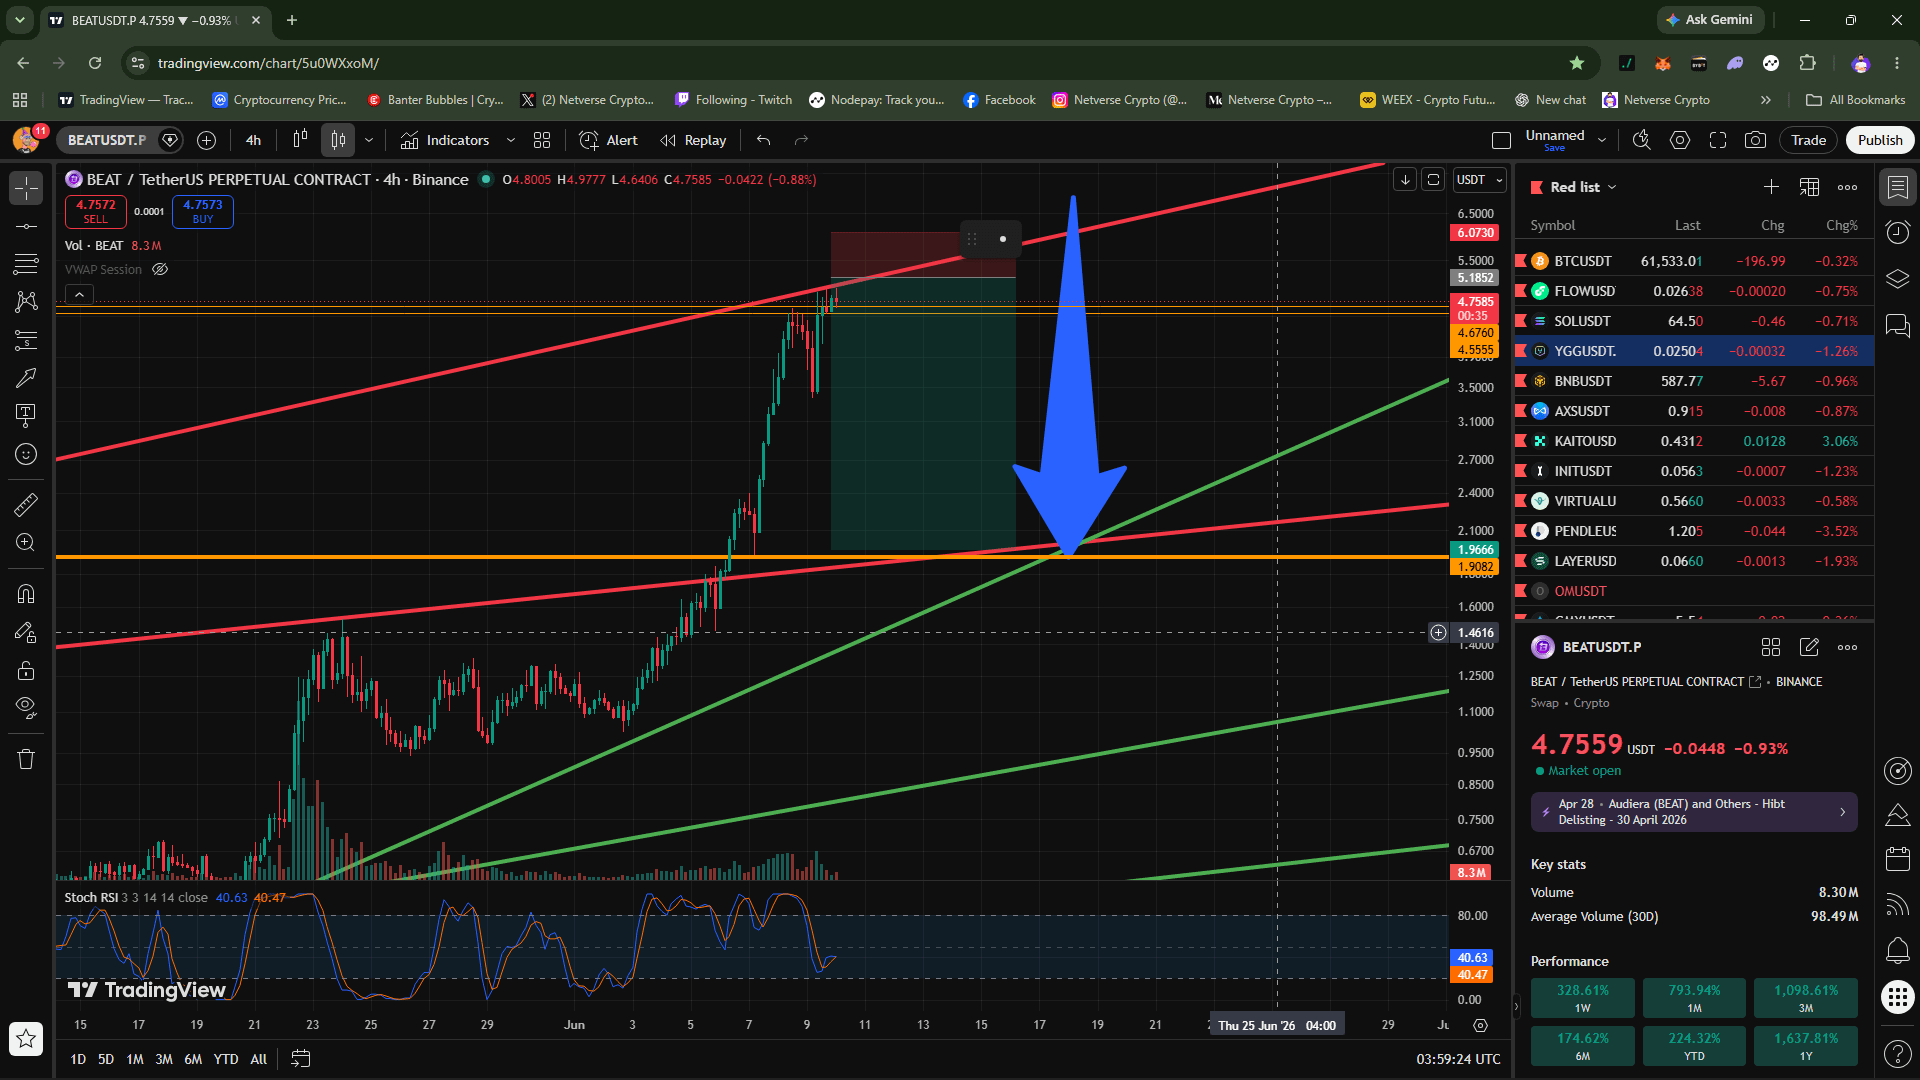Open the chats panel
This screenshot has height=1080, width=1920.
click(x=1897, y=326)
